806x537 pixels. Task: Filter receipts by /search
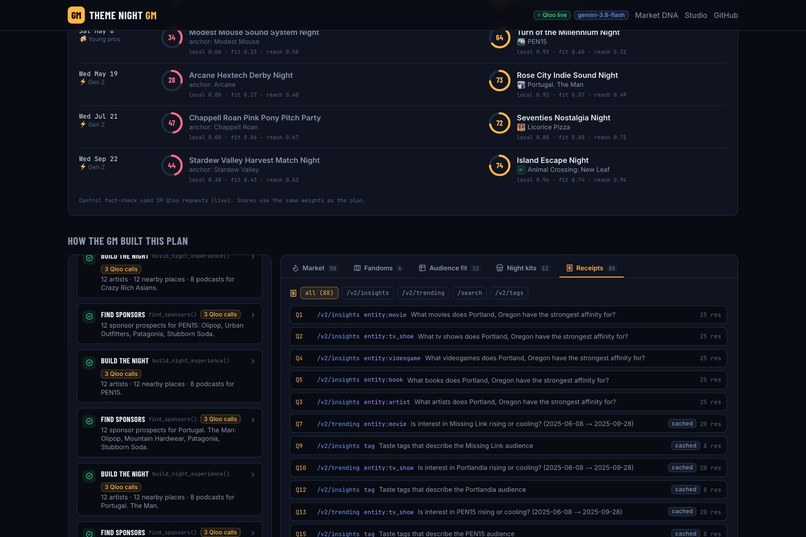tap(470, 293)
